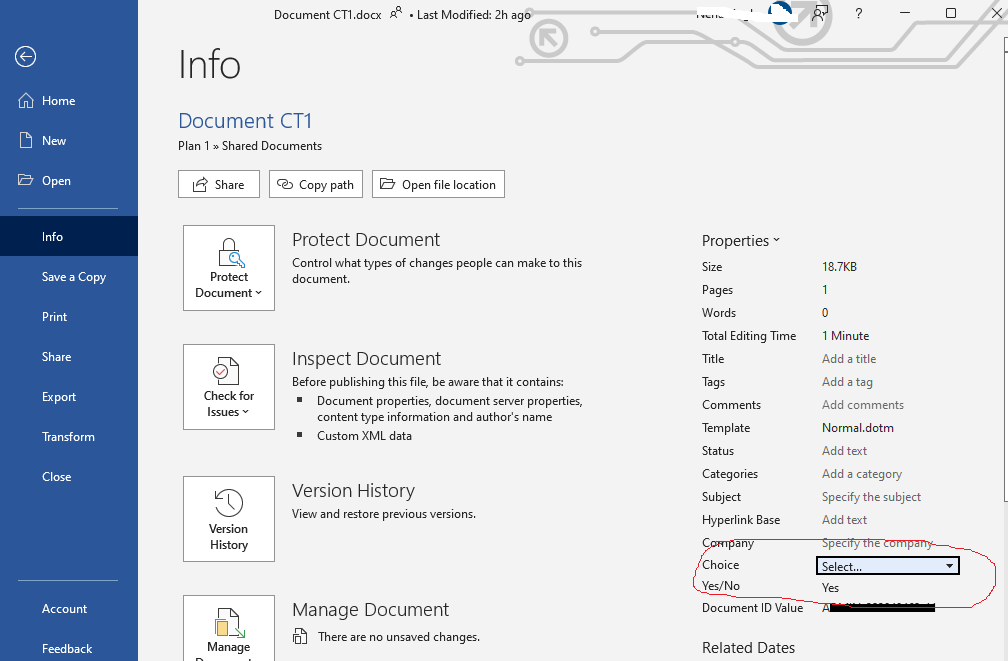Click the Plan 1 » Shared Documents path
Image resolution: width=1008 pixels, height=661 pixels.
[250, 146]
